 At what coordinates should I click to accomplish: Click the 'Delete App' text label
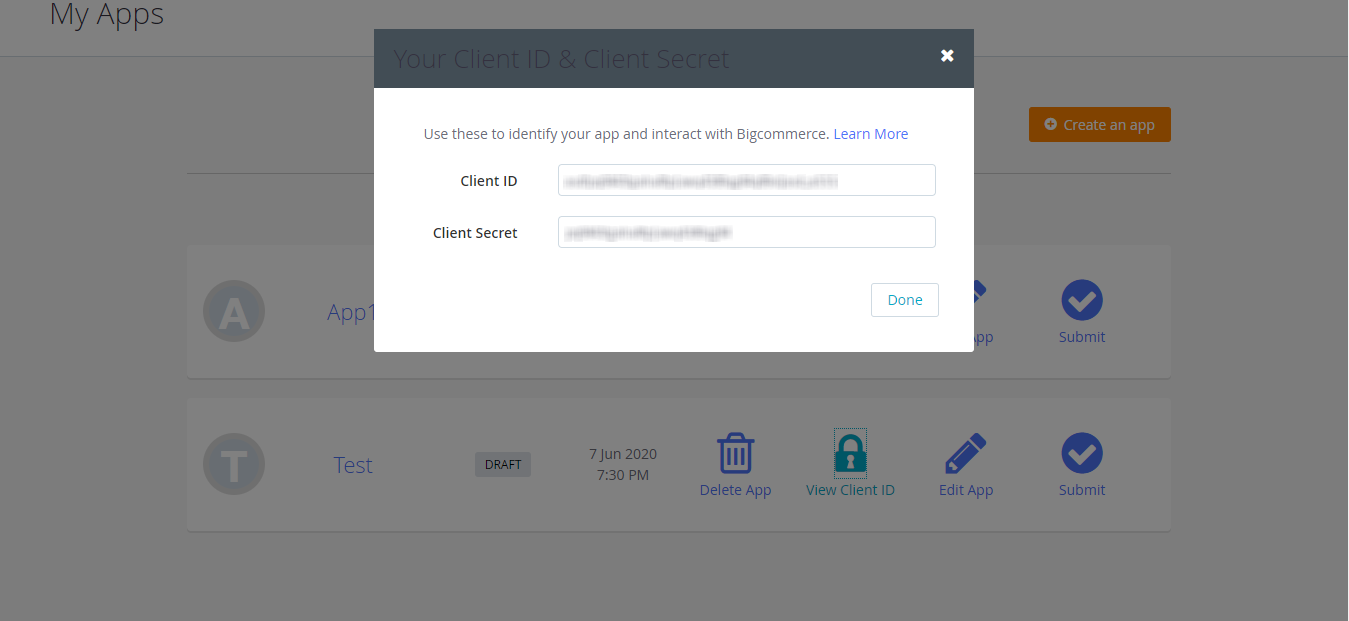click(x=735, y=490)
